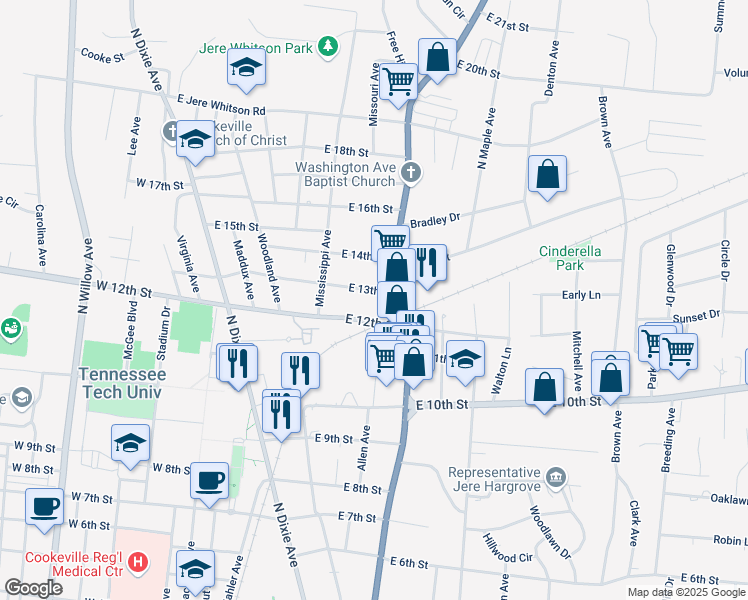Image resolution: width=748 pixels, height=600 pixels.
Task: Click the graduation cap marker near W 9th St
Action: (130, 447)
